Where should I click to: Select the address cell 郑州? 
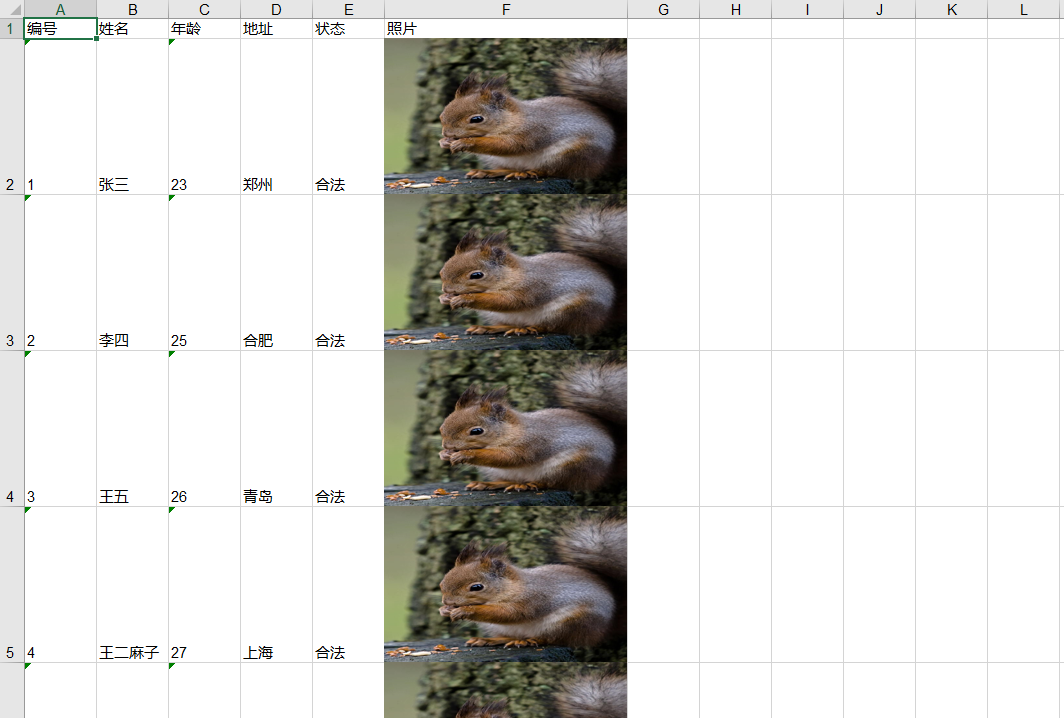[x=276, y=117]
